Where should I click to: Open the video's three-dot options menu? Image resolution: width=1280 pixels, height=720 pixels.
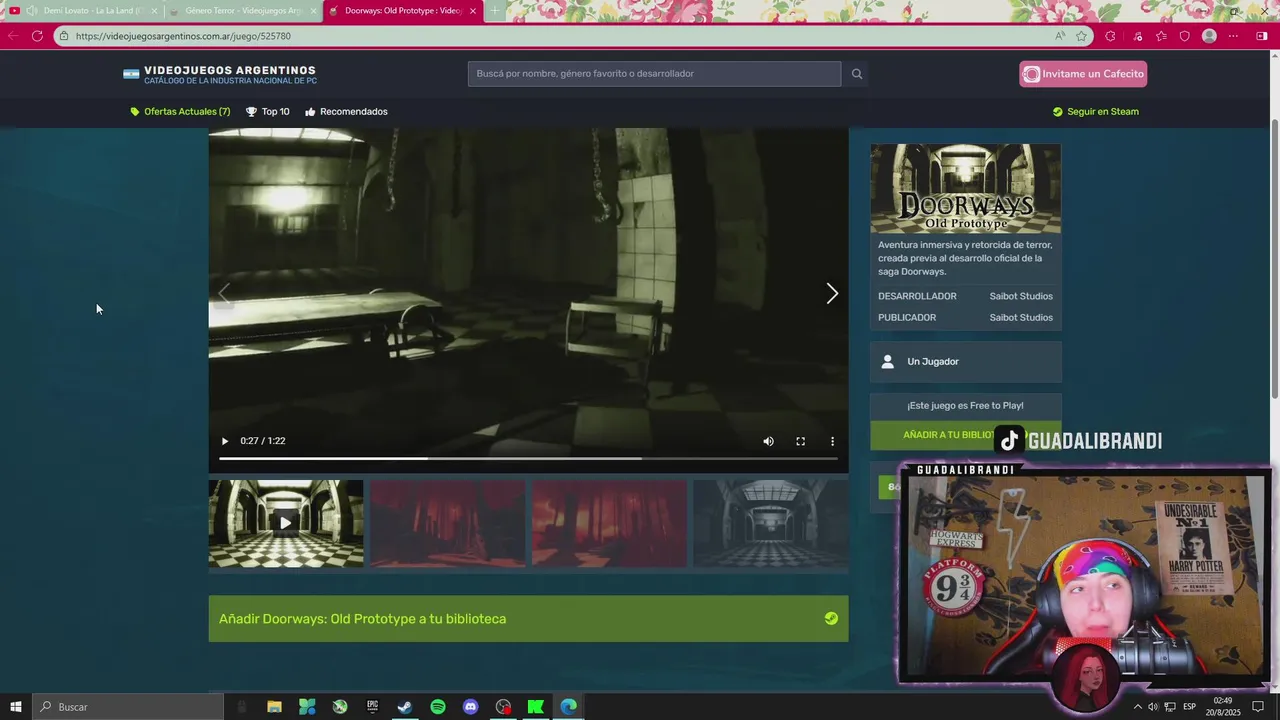pyautogui.click(x=832, y=441)
